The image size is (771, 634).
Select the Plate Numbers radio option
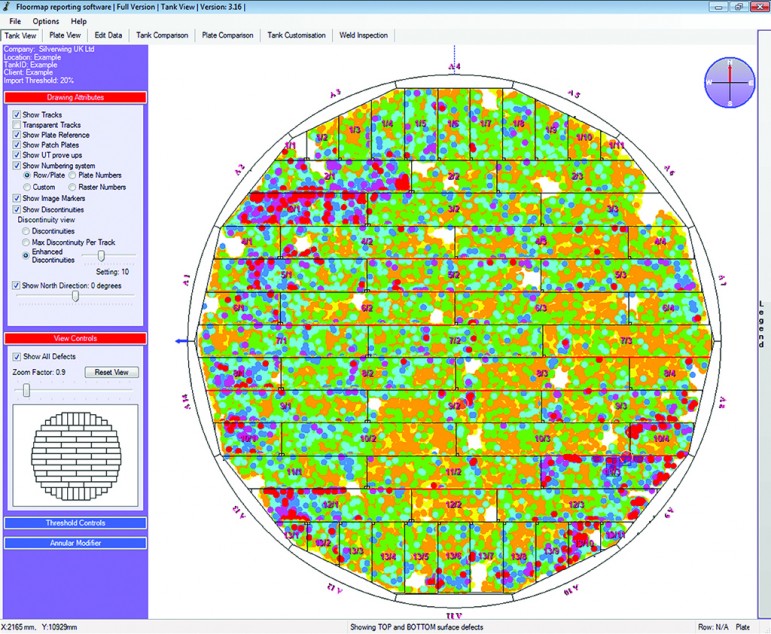point(72,176)
